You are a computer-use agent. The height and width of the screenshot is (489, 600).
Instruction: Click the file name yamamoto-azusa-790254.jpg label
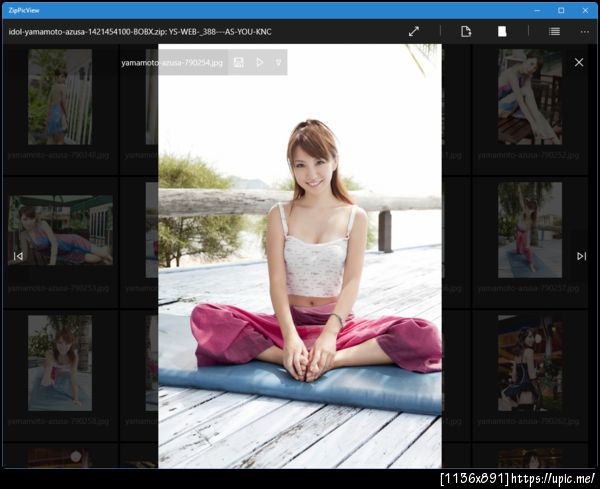(172, 63)
